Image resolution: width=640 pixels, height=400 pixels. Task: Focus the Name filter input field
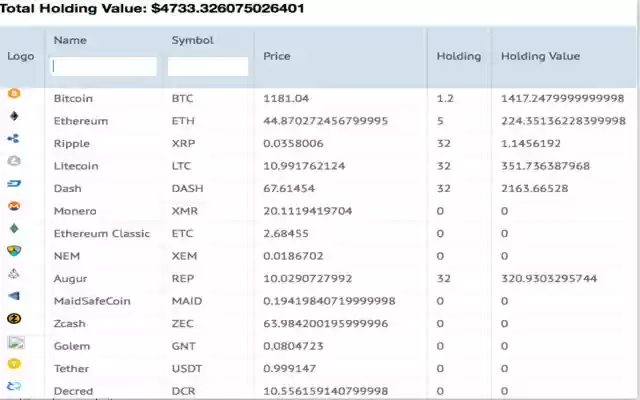tap(104, 66)
